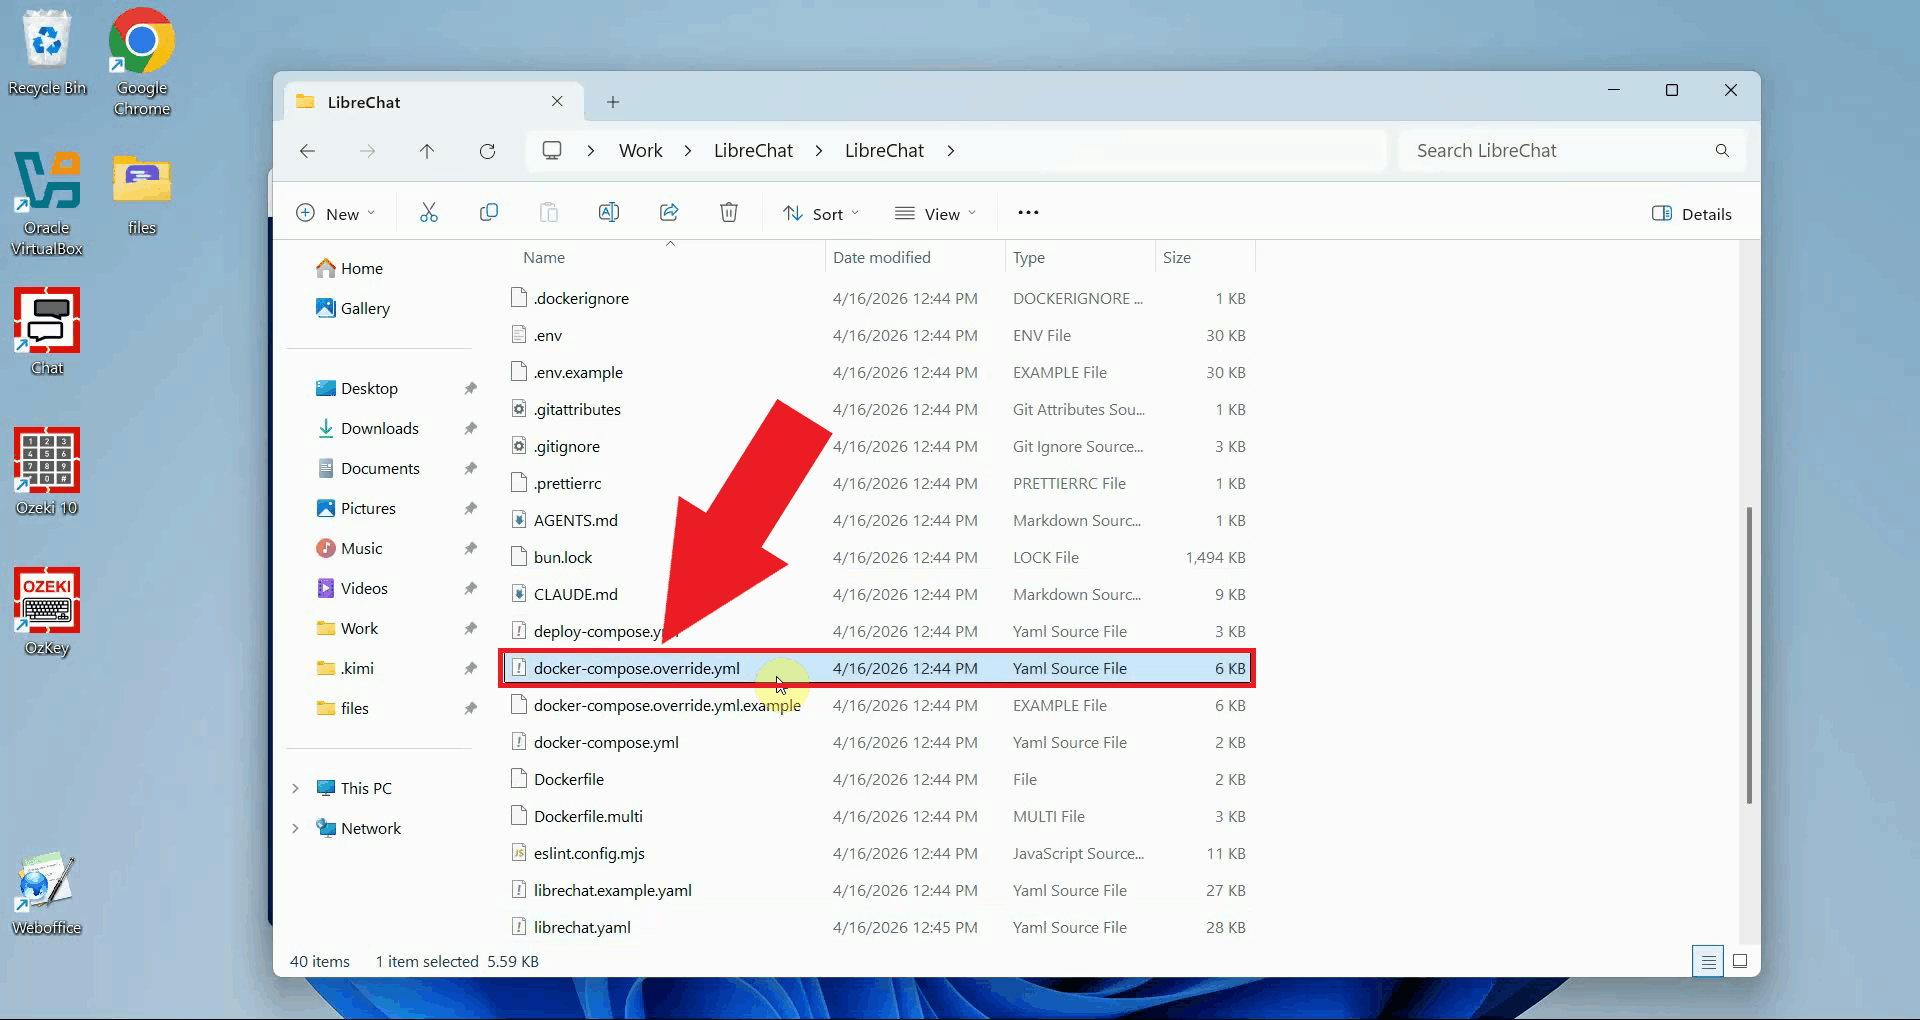Open the Sort dropdown menu
1920x1020 pixels.
click(821, 214)
